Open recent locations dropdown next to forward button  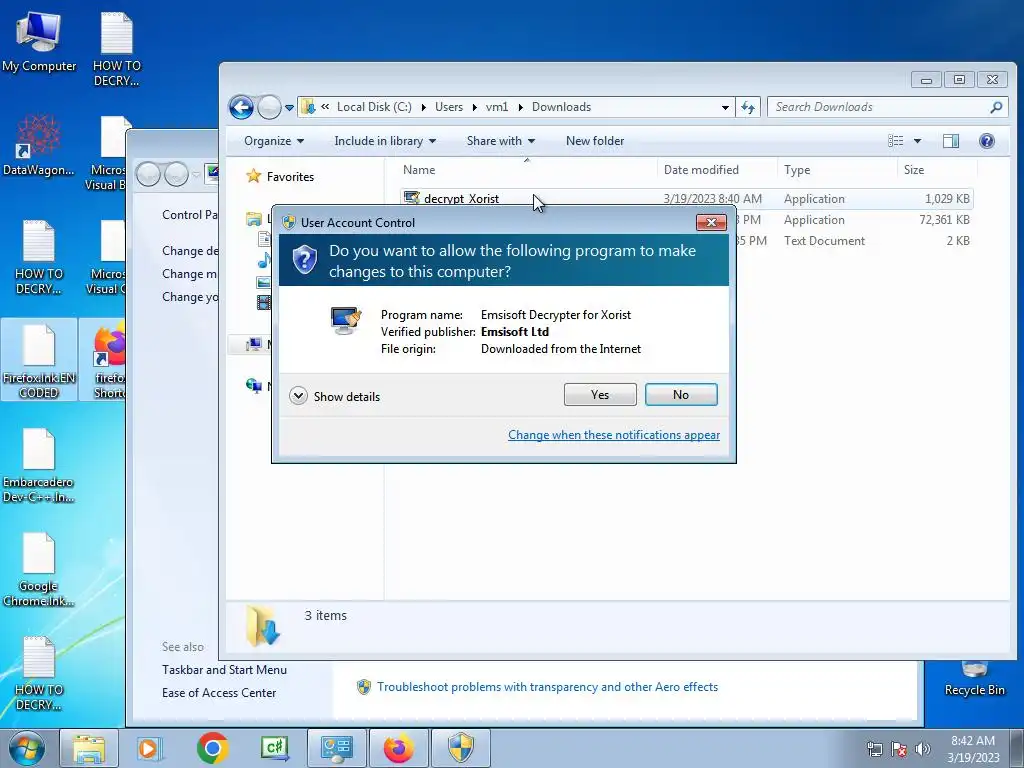click(x=289, y=108)
